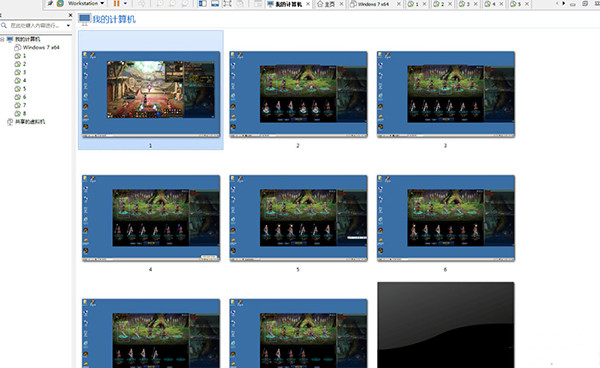
Task: Close the library sidebar panel
Action: (x=70, y=15)
